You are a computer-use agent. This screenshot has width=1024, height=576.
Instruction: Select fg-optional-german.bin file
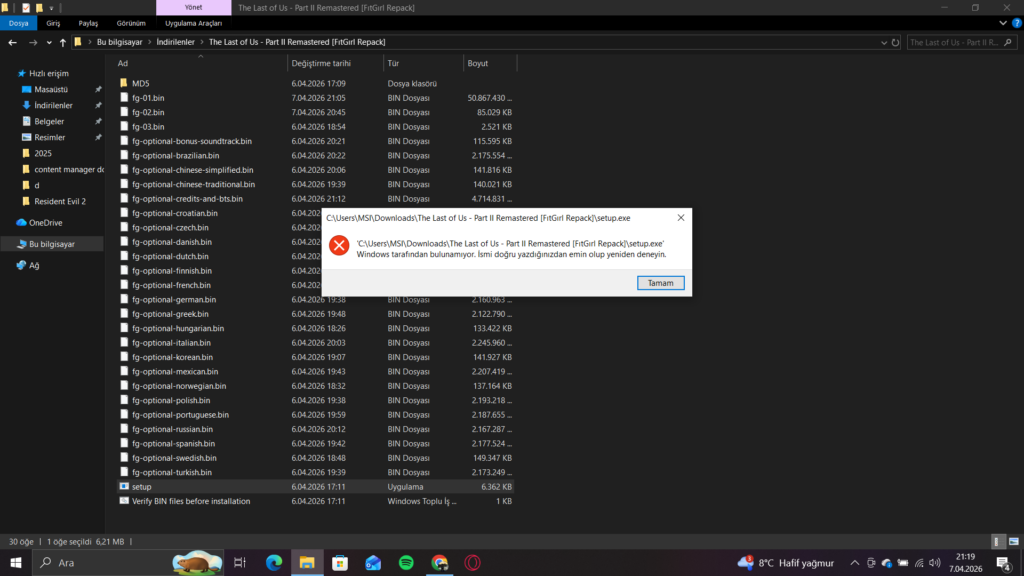(x=174, y=299)
